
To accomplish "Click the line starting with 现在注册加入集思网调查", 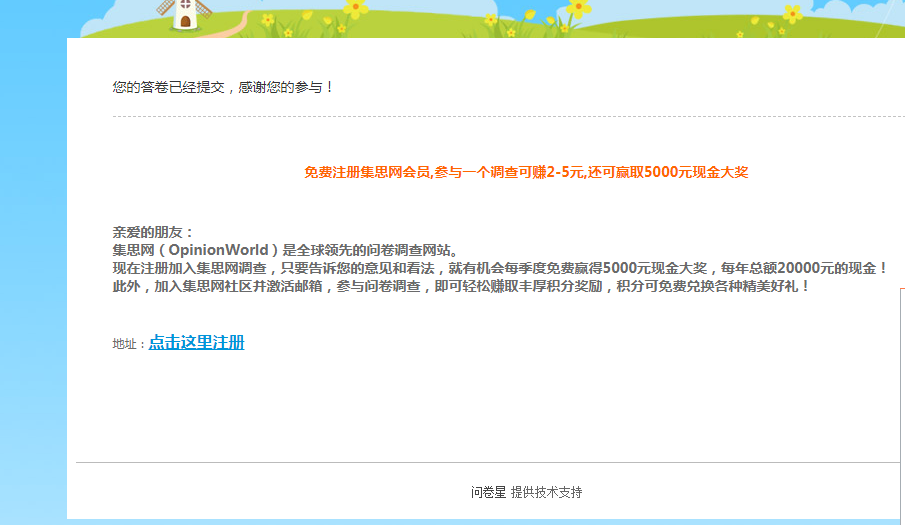I will (499, 268).
